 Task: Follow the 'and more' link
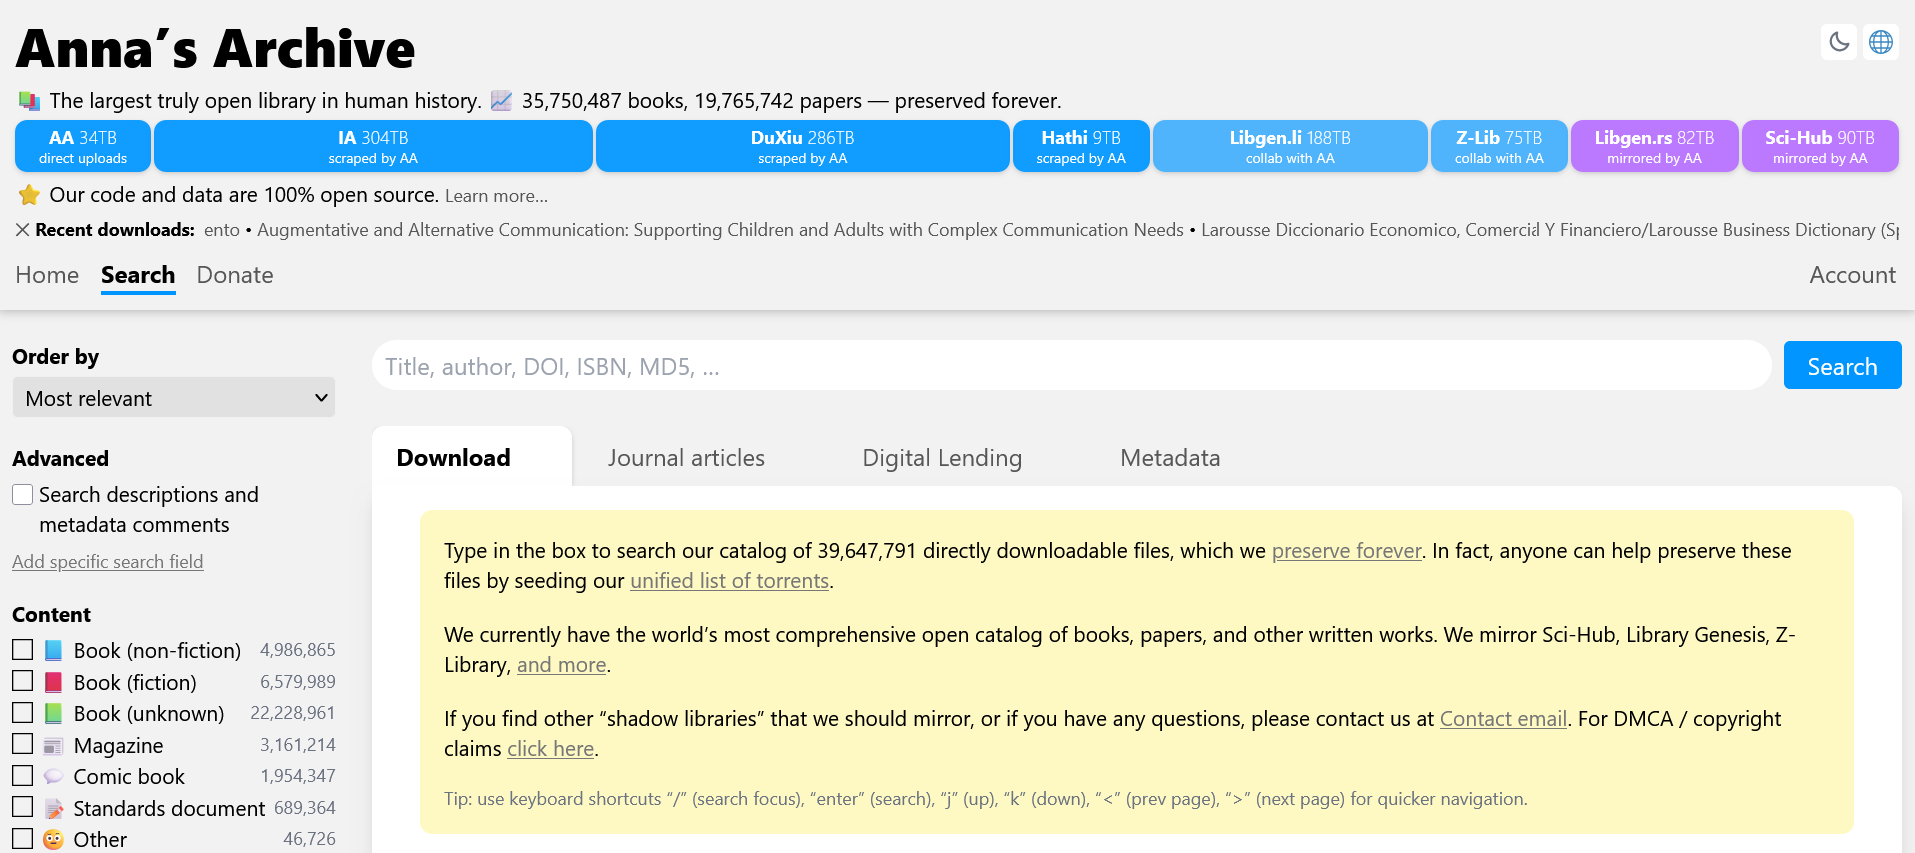coord(561,665)
